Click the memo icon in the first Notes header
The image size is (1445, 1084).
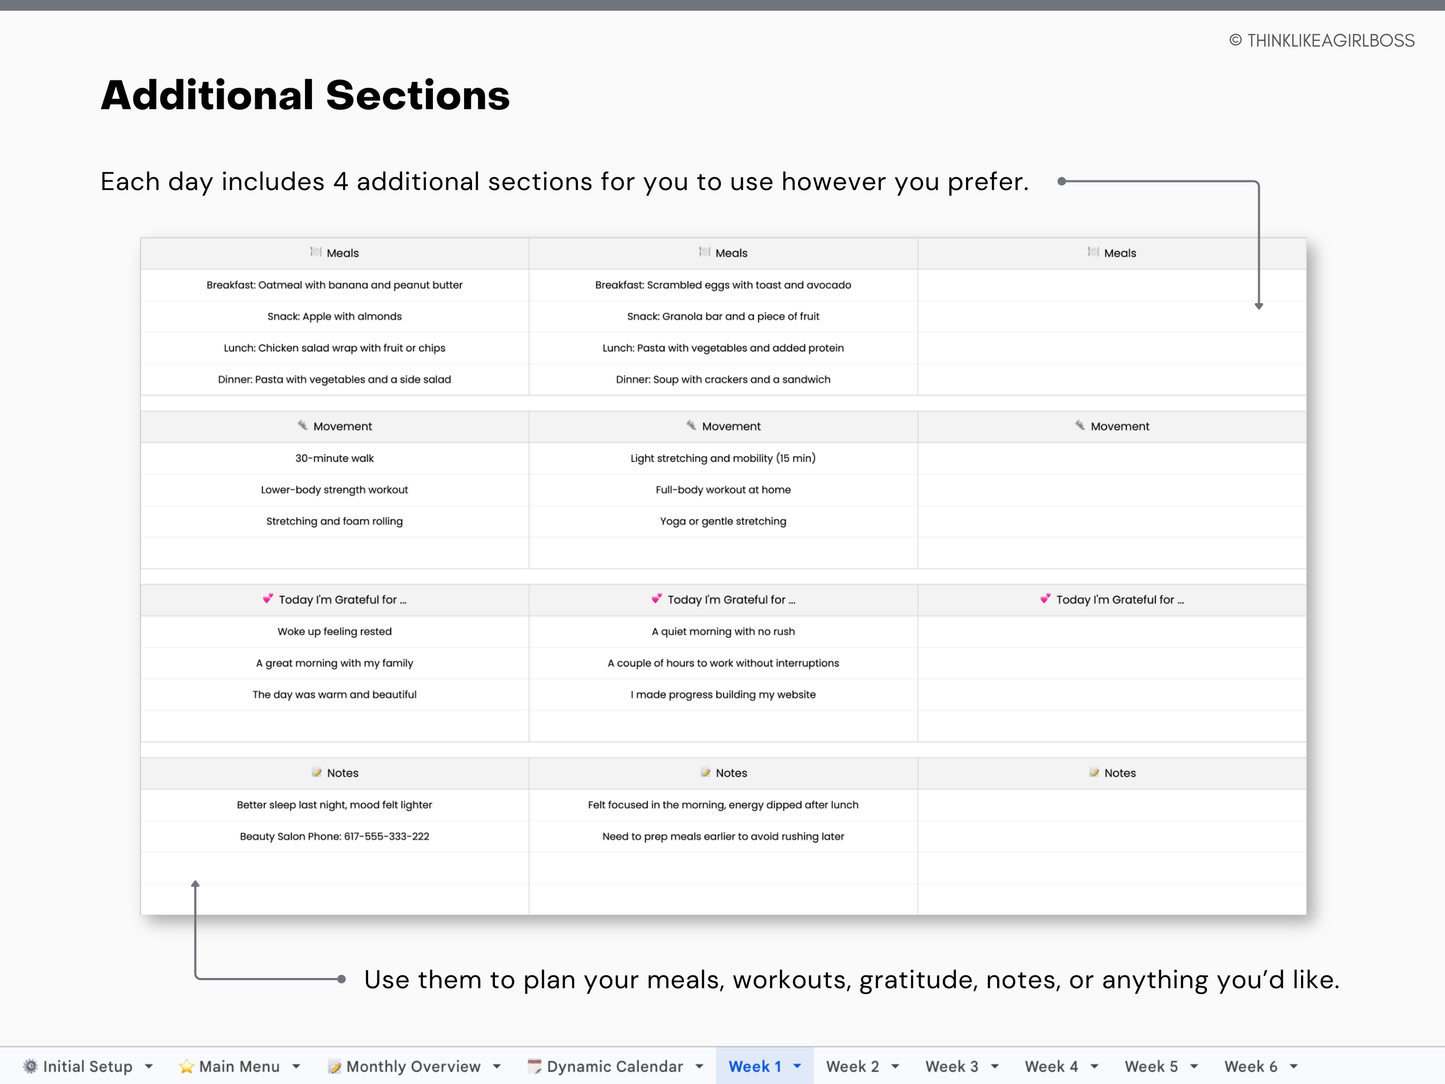pos(315,773)
